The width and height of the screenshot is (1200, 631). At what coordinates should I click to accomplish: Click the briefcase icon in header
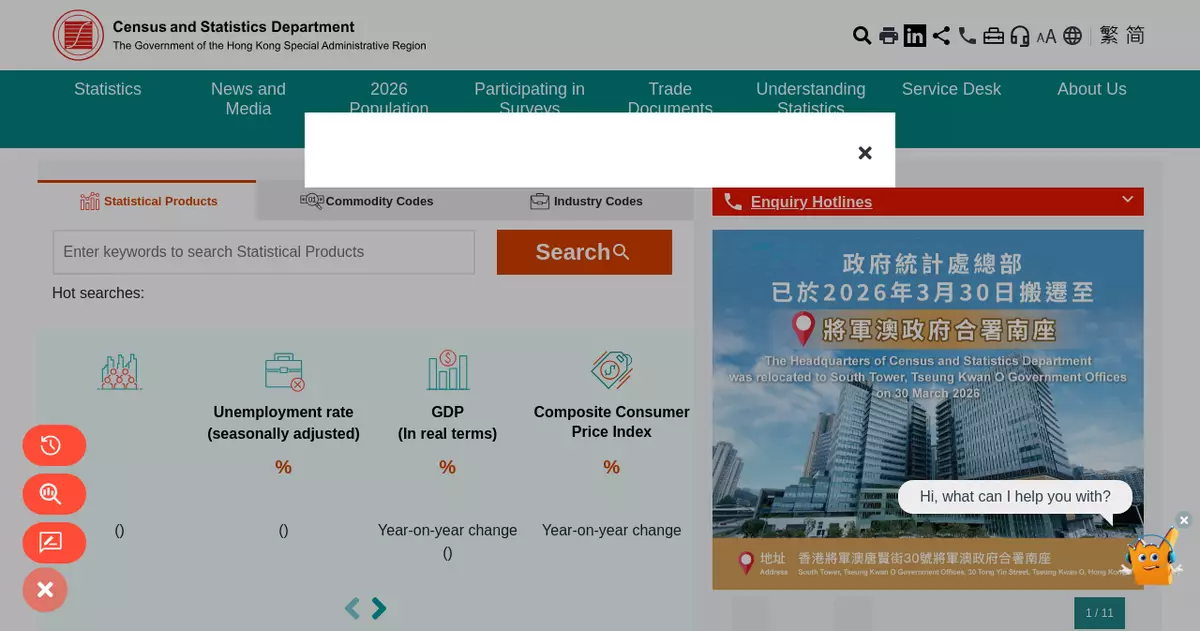pos(993,36)
